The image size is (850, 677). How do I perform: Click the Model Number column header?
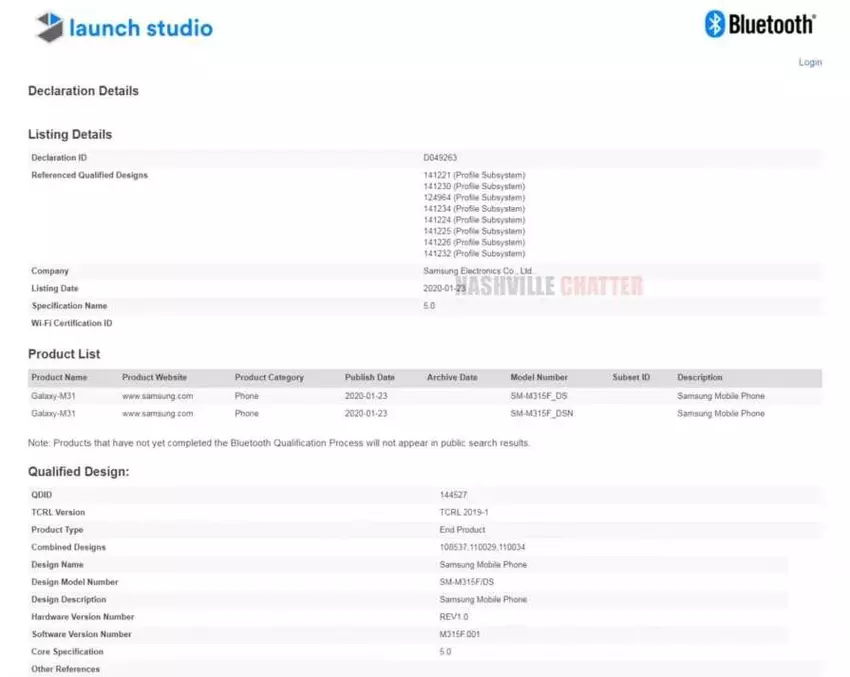538,378
